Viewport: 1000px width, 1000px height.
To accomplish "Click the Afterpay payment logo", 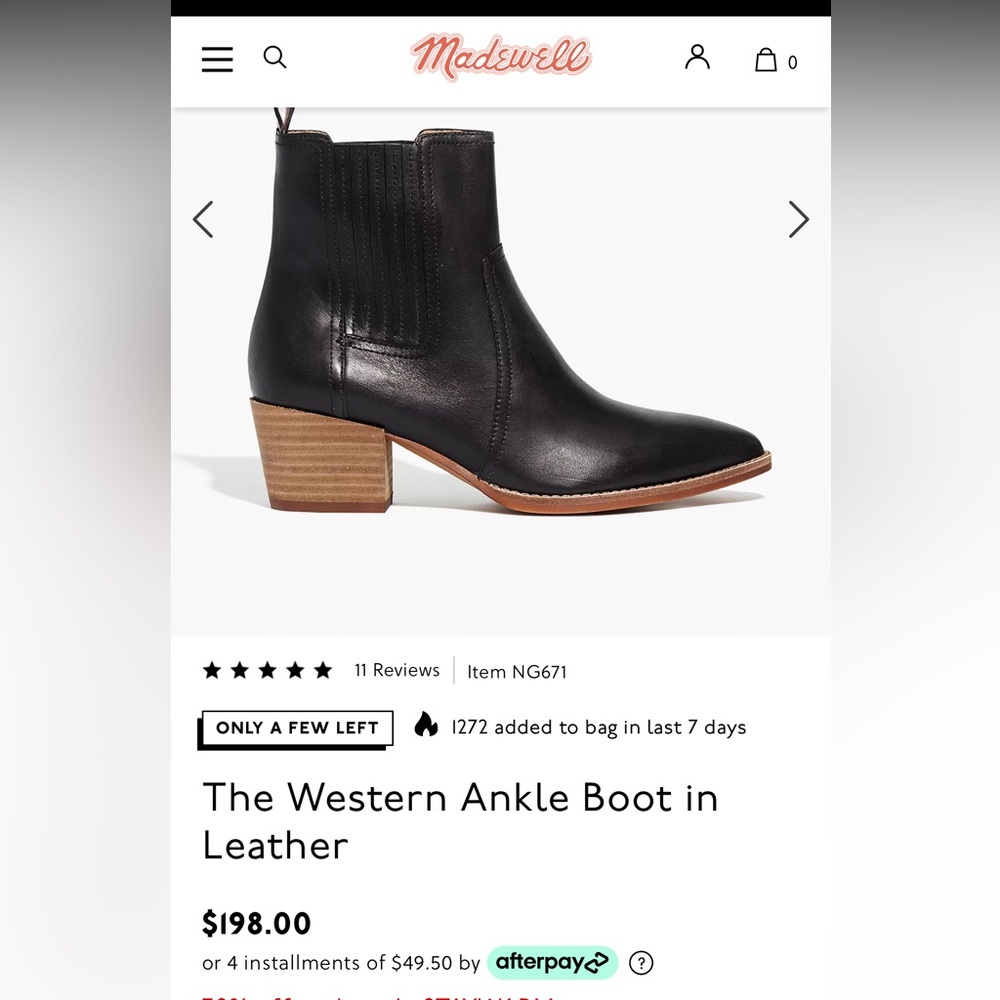I will (552, 962).
